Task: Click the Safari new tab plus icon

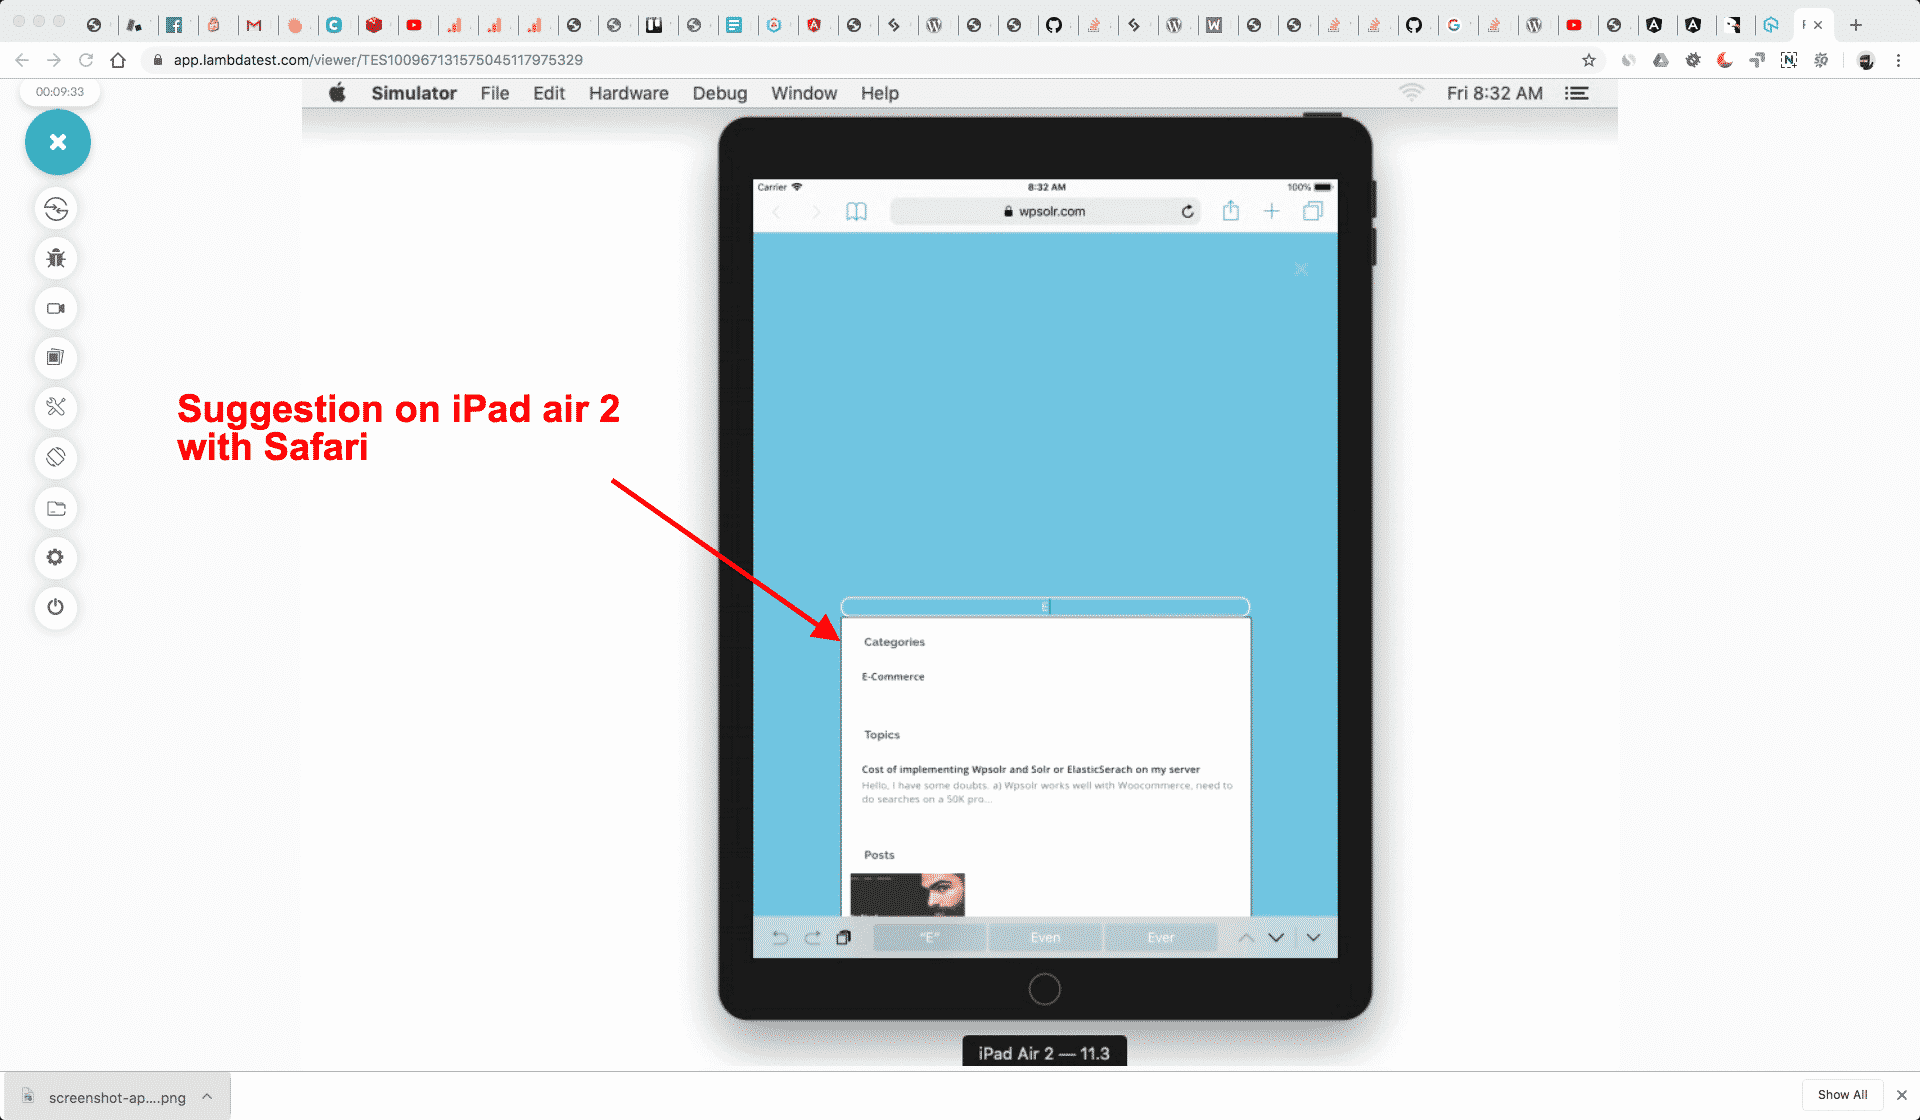Action: (x=1271, y=211)
